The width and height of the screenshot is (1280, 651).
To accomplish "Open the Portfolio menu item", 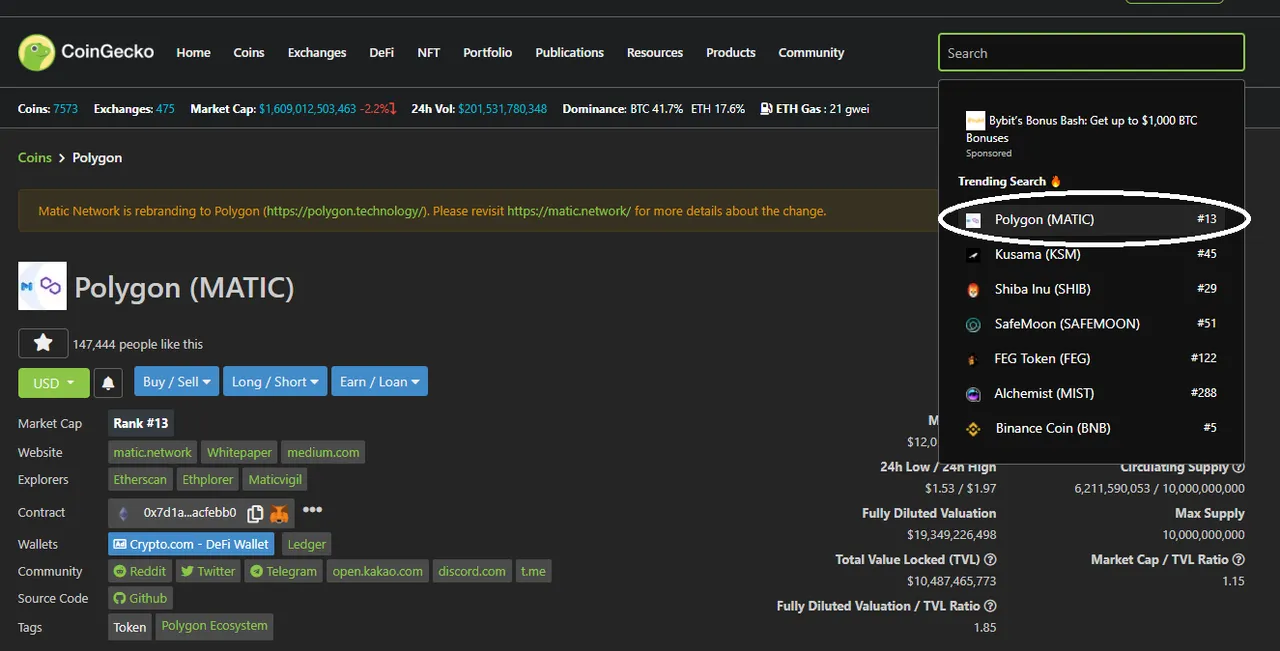I will point(487,52).
